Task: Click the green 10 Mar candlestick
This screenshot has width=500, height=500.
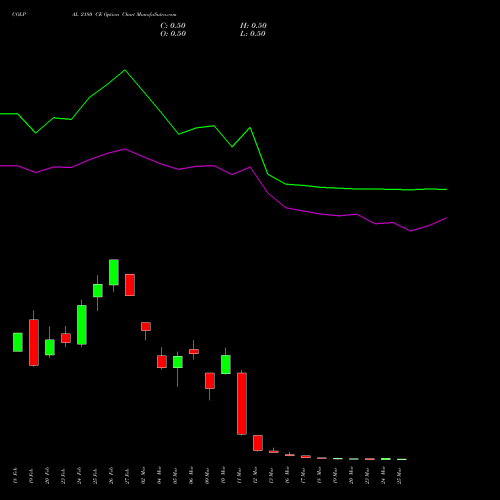Action: [x=226, y=364]
